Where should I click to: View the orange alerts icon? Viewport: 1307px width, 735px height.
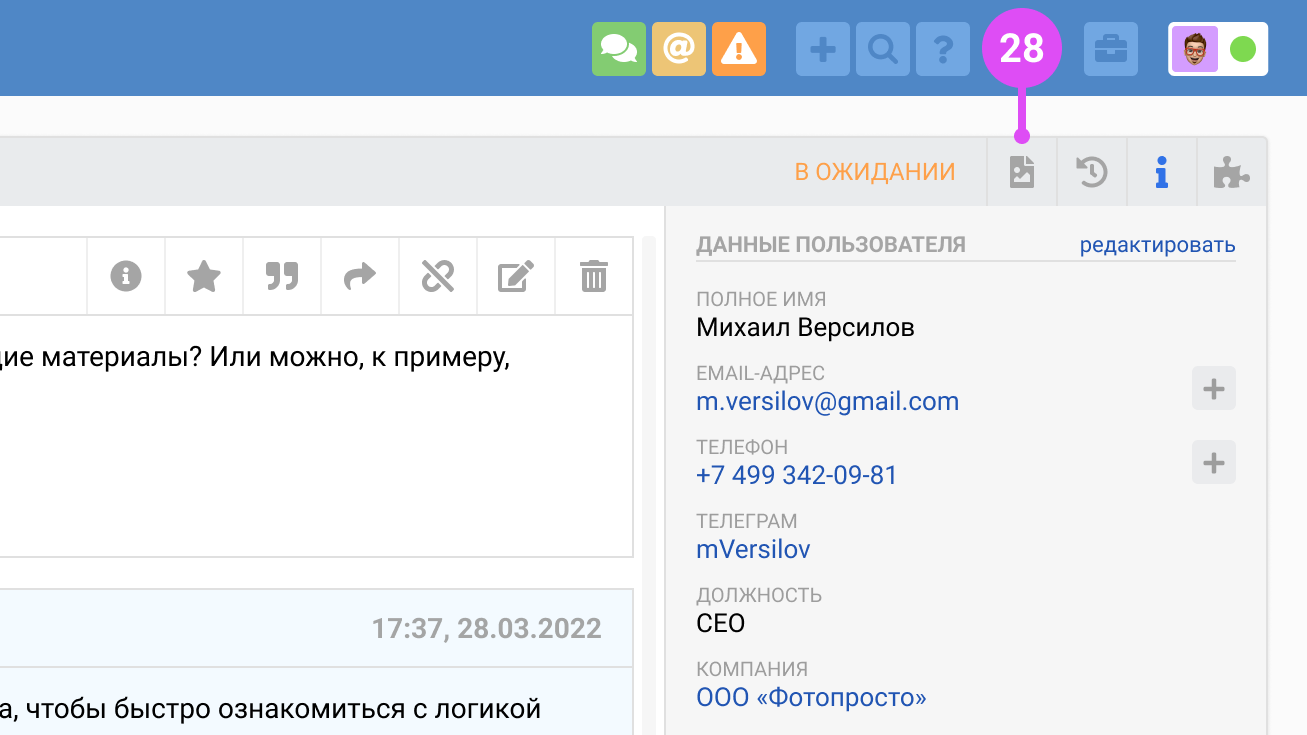point(739,48)
